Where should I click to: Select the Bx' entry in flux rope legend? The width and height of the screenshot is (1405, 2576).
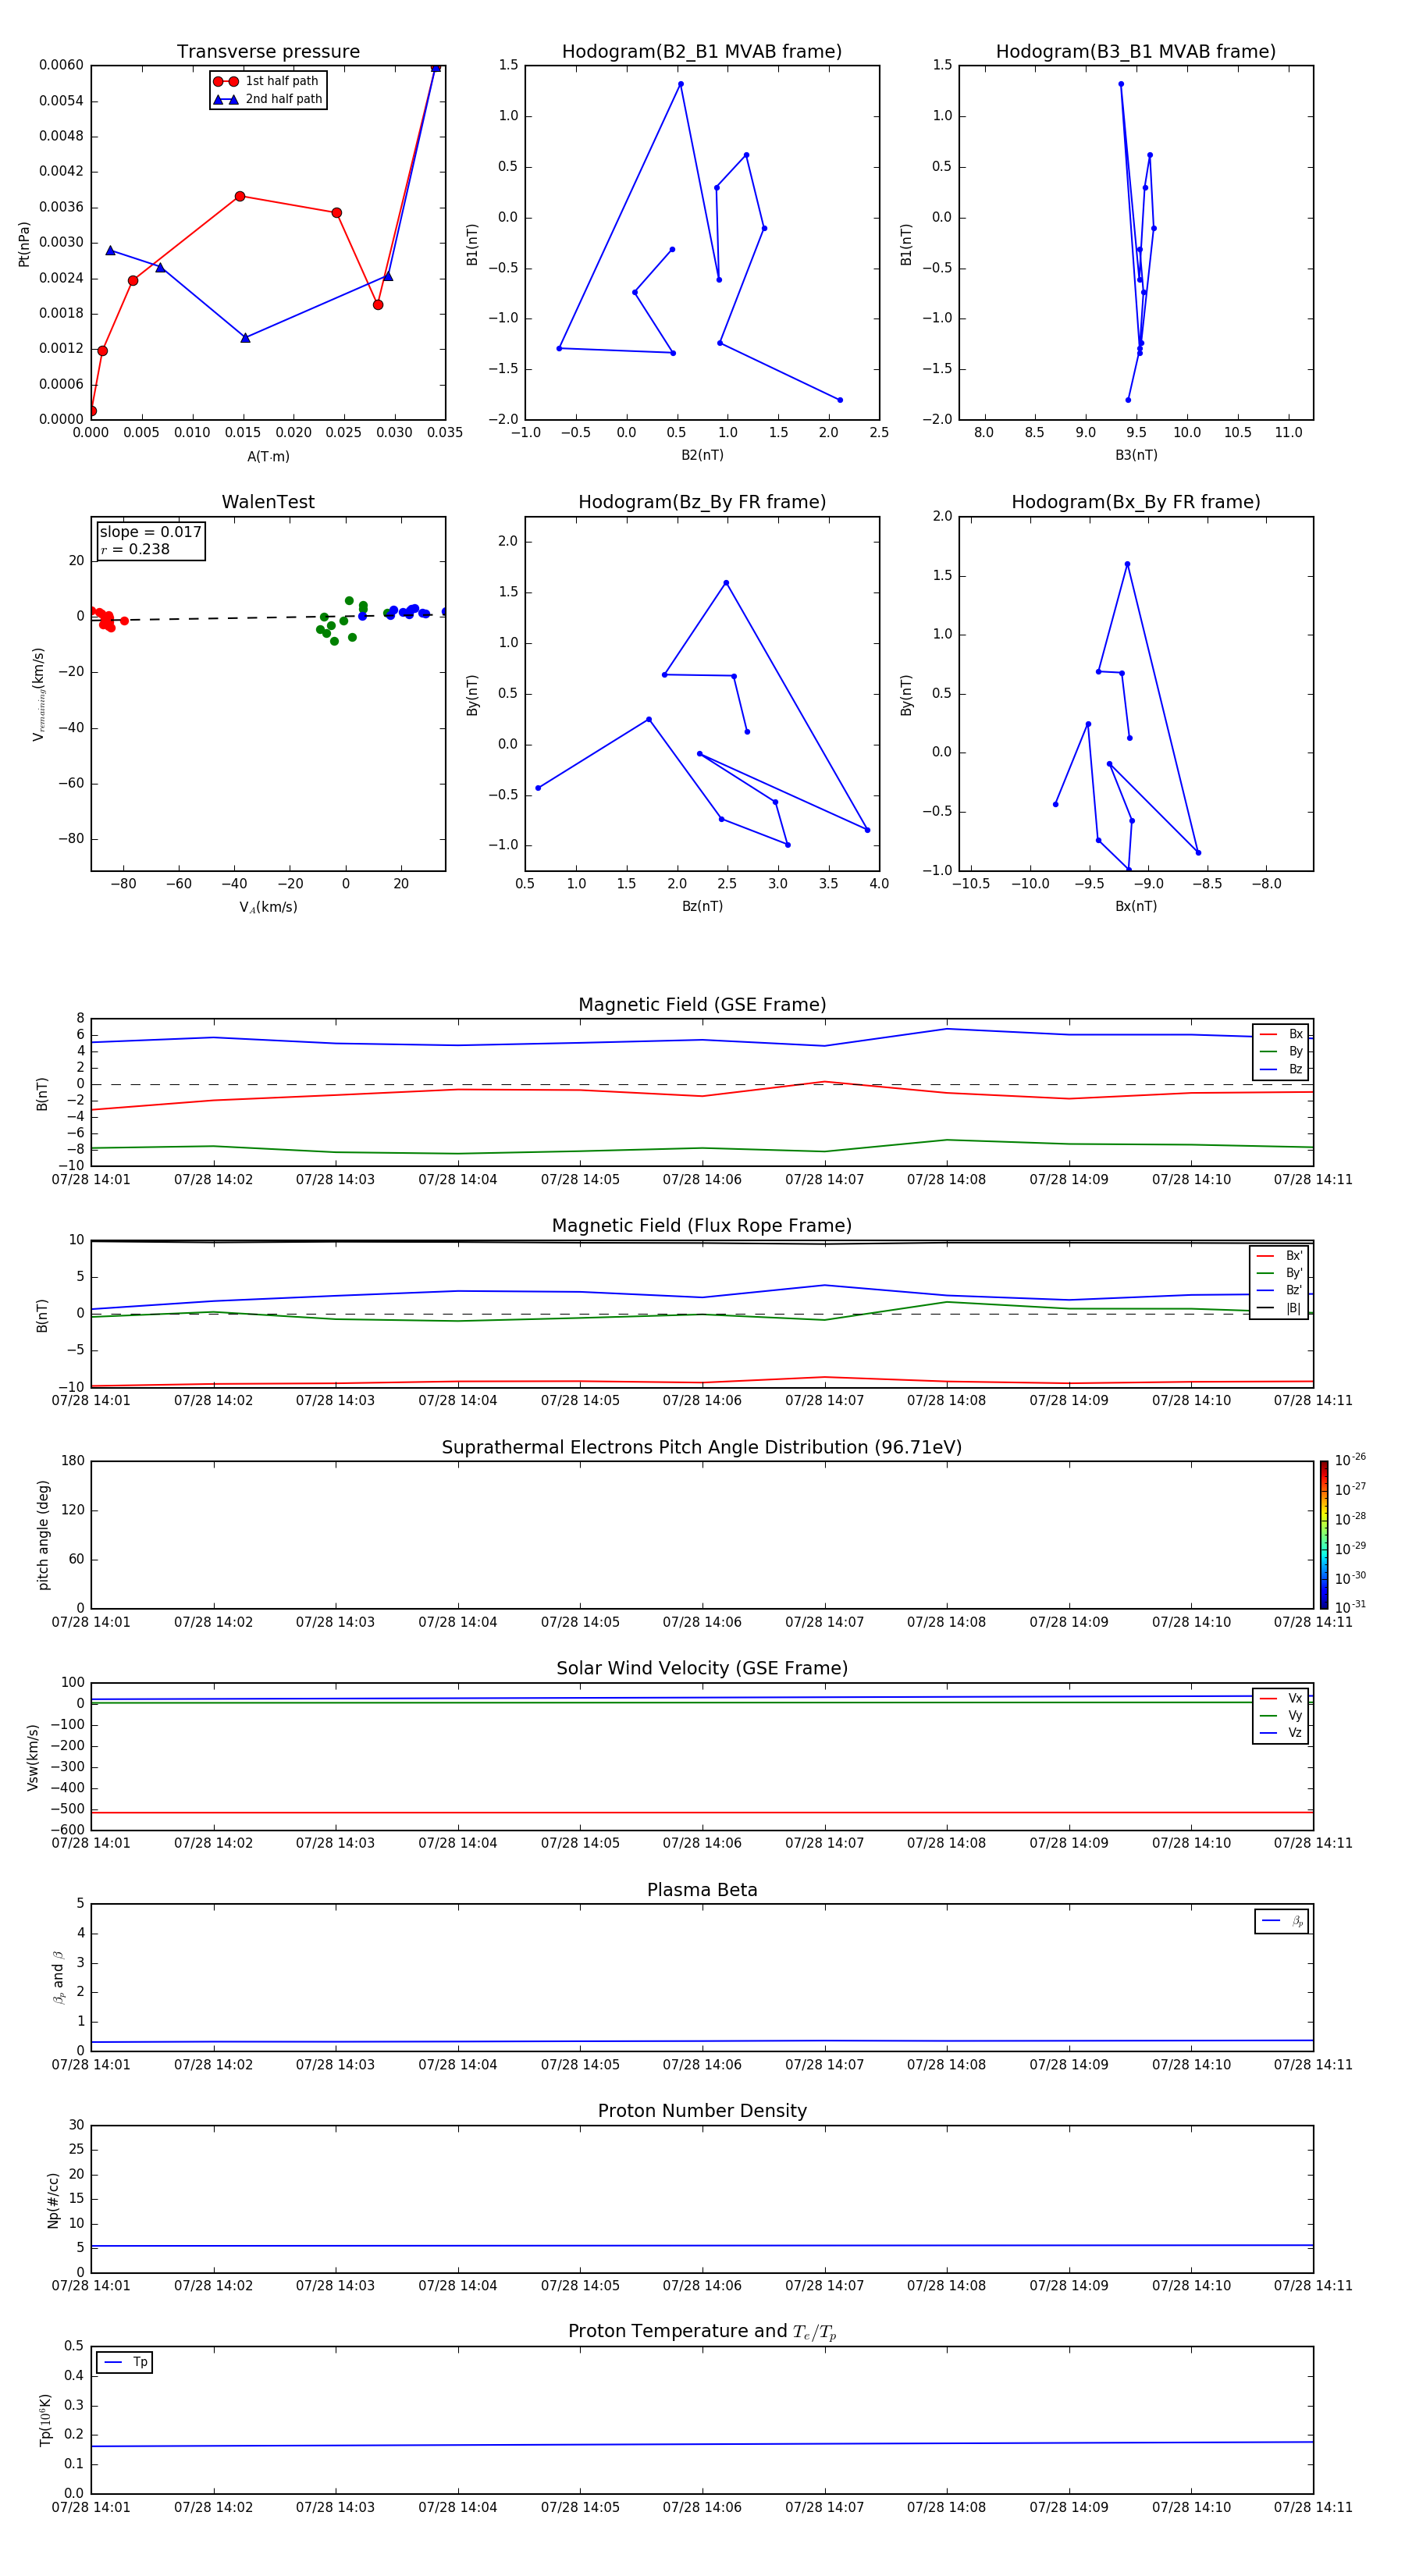coord(1279,1256)
